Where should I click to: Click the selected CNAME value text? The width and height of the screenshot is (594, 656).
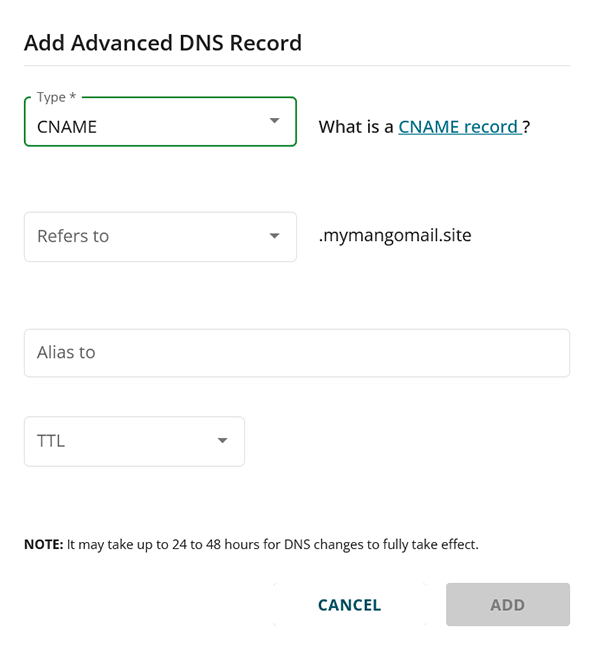[67, 127]
